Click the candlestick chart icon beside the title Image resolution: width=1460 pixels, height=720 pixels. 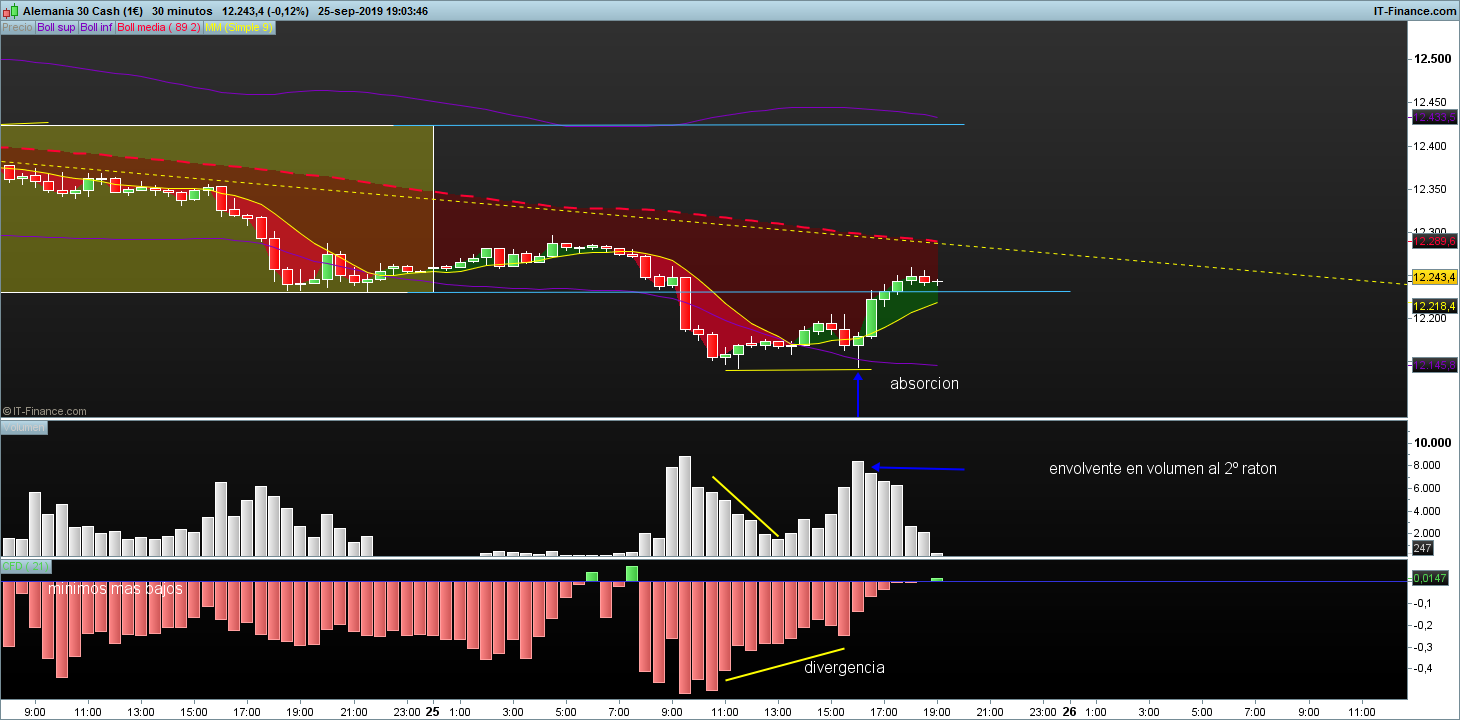pos(9,10)
